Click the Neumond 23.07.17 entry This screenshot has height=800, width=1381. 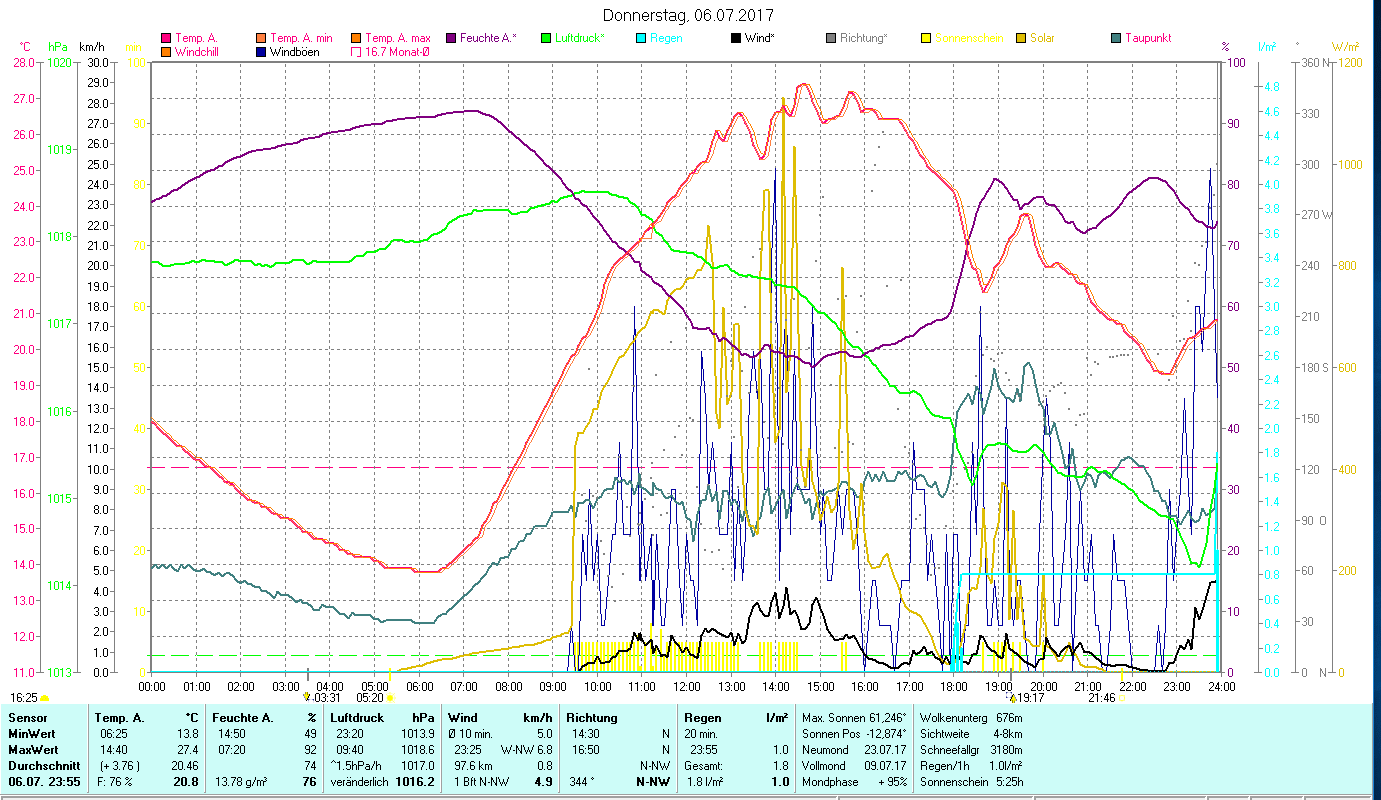854,750
